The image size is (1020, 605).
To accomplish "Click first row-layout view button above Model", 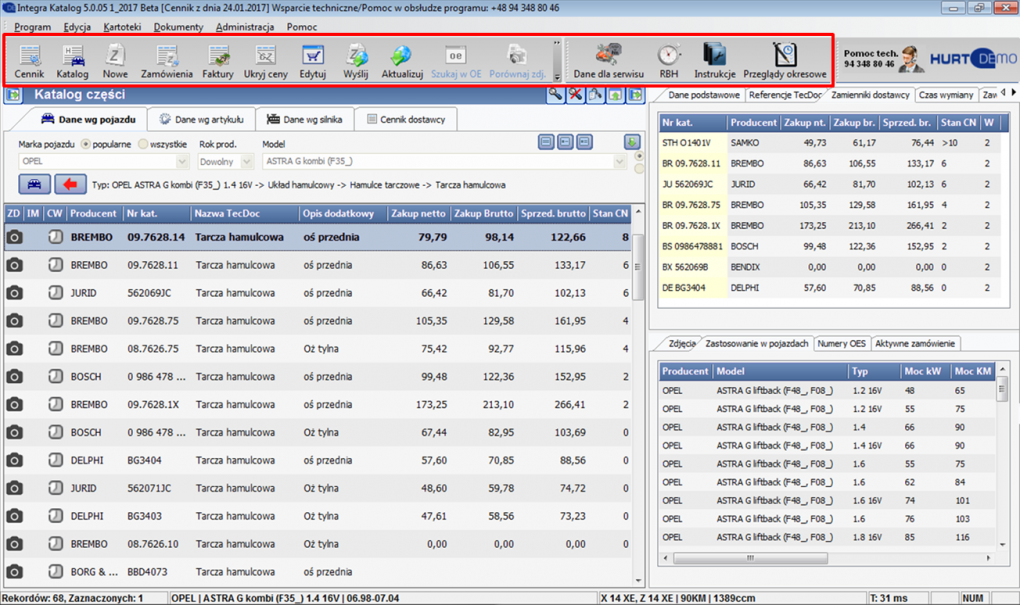I will [x=546, y=142].
